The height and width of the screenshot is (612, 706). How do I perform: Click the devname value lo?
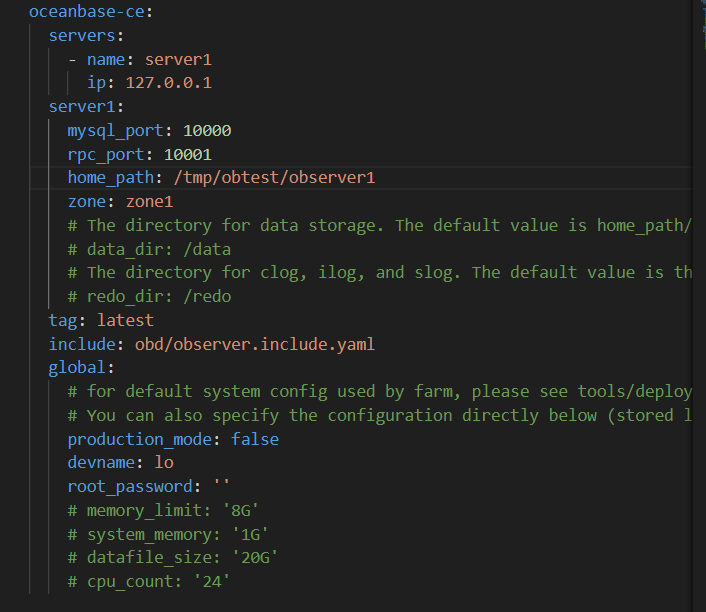[164, 463]
